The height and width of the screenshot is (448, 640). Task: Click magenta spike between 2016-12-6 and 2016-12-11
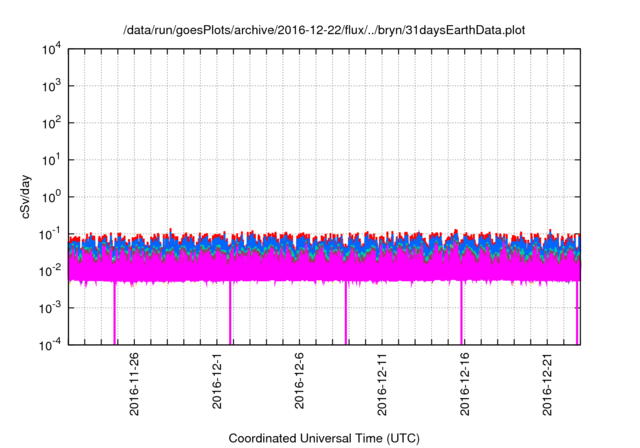(346, 315)
